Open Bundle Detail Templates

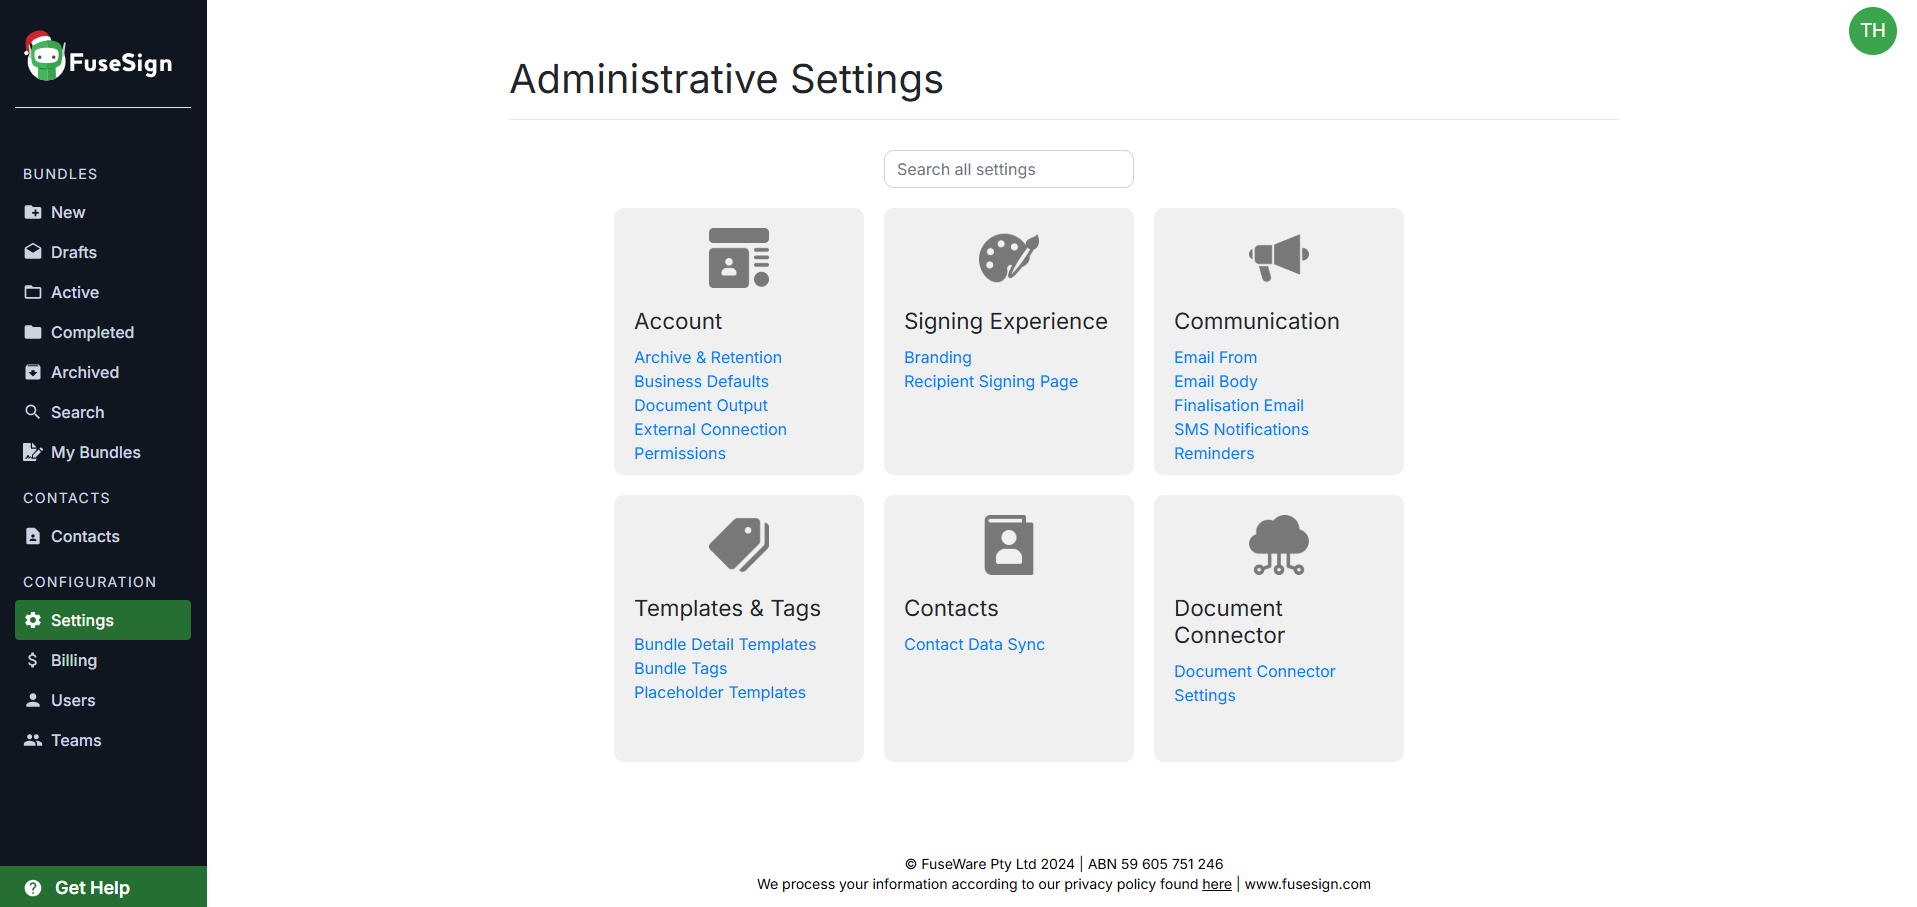[x=725, y=644]
